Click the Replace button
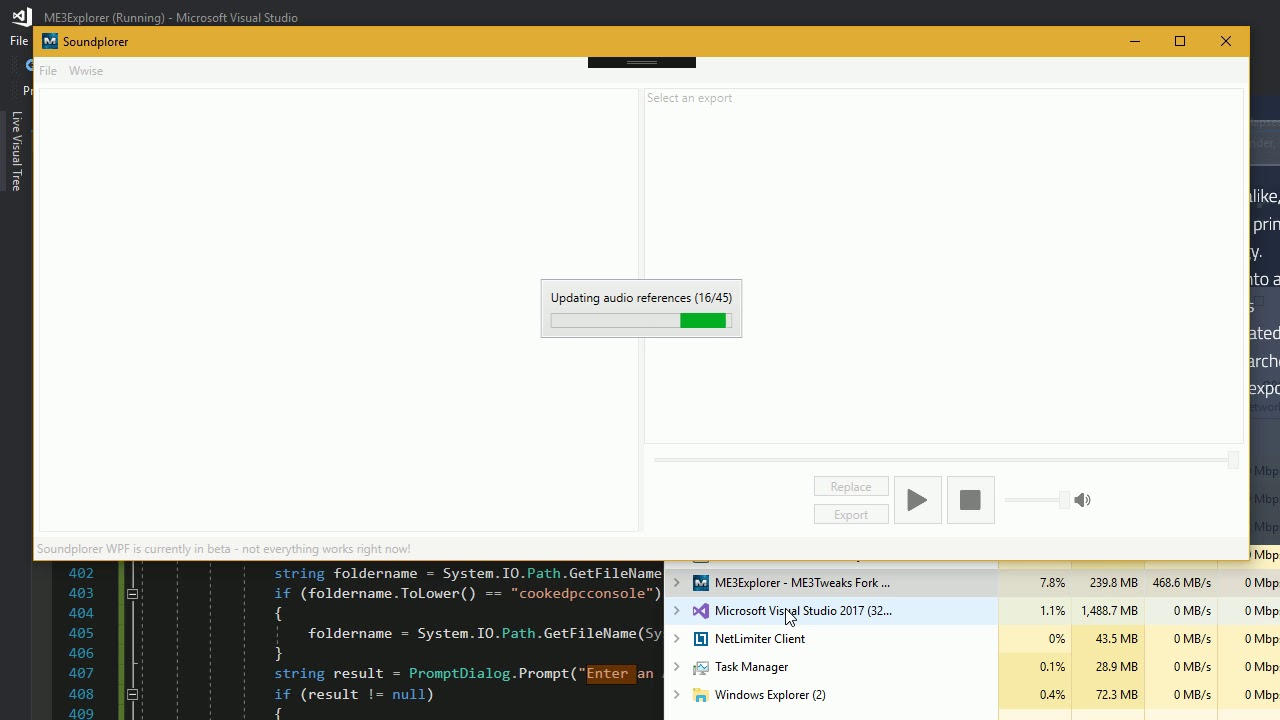This screenshot has height=720, width=1280. tap(851, 487)
